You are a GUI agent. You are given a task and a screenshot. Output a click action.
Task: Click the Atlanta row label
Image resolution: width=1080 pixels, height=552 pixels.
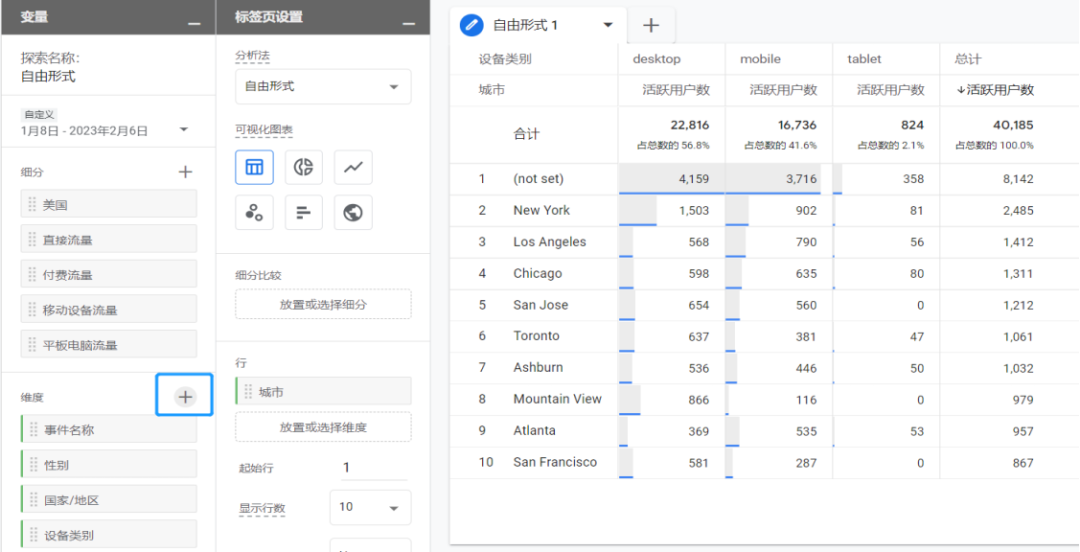tap(534, 430)
